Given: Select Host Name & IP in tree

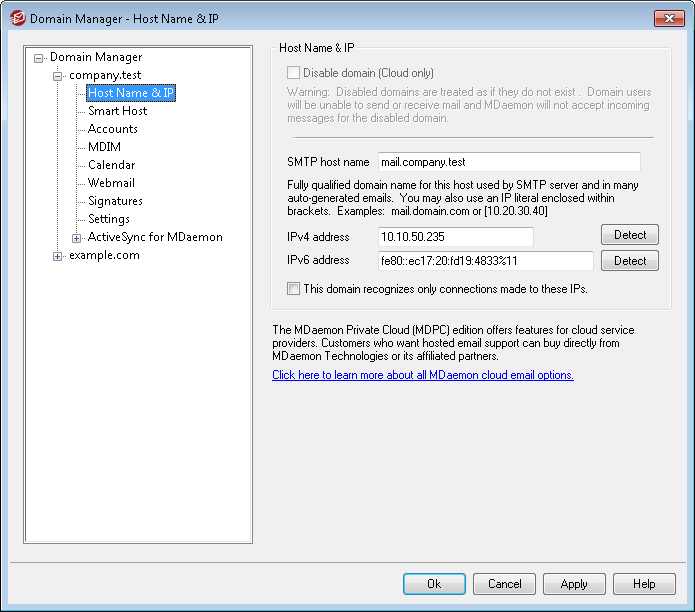Looking at the screenshot, I should [x=131, y=93].
